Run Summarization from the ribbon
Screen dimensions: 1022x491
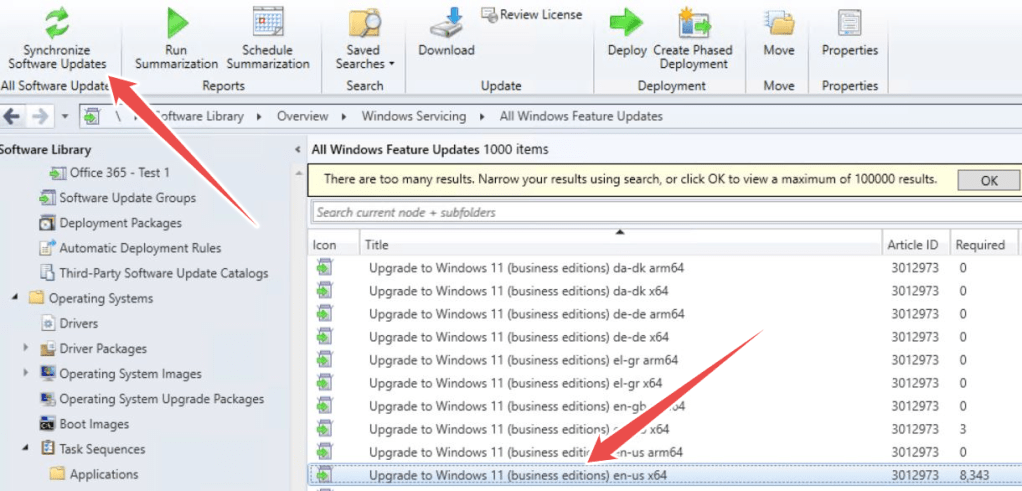(177, 23)
